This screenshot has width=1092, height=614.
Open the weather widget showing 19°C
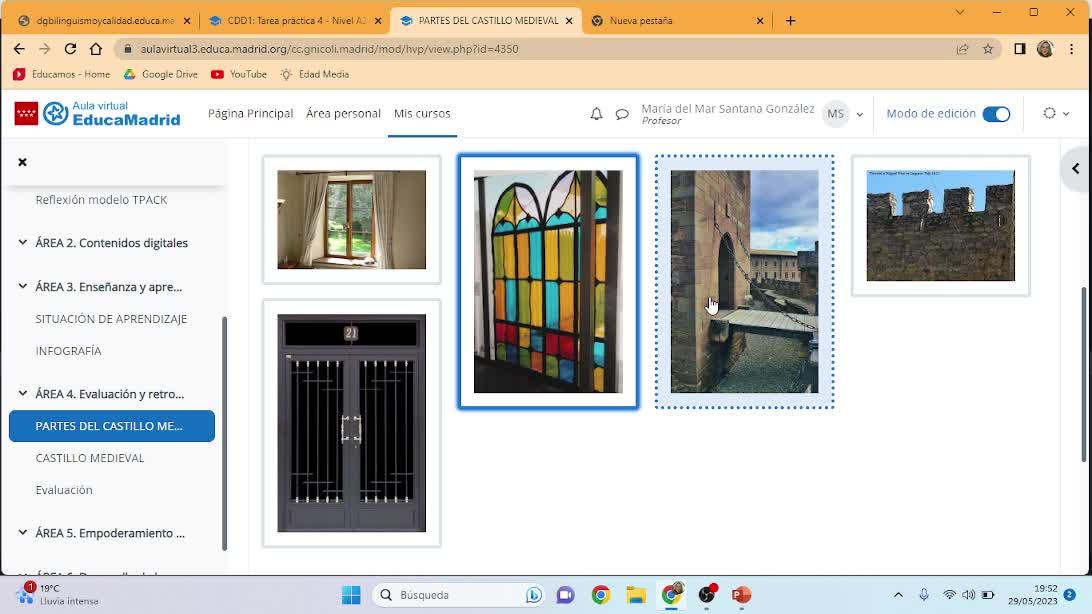tap(59, 595)
